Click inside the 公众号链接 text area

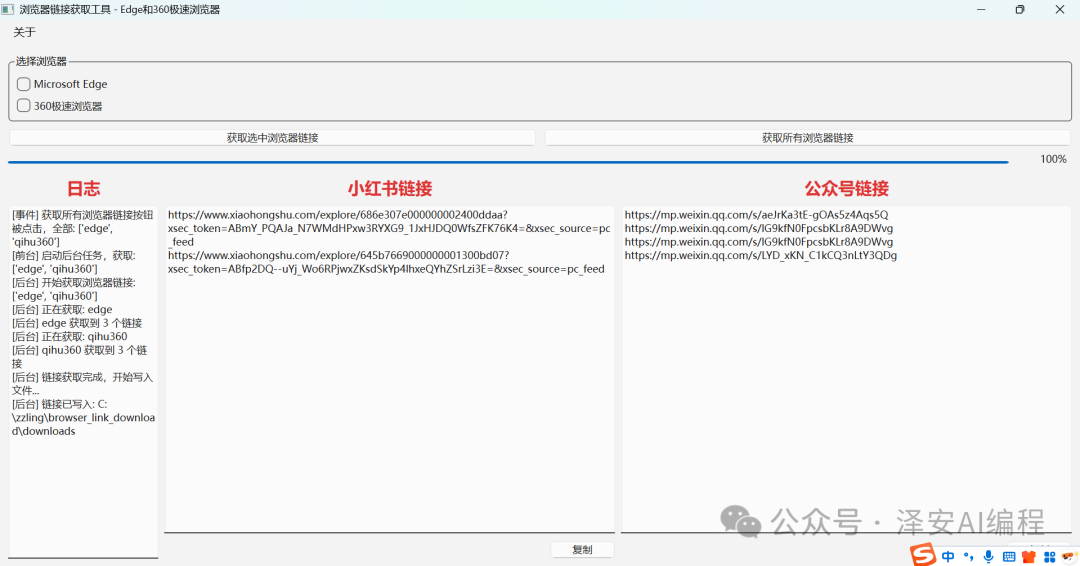846,370
